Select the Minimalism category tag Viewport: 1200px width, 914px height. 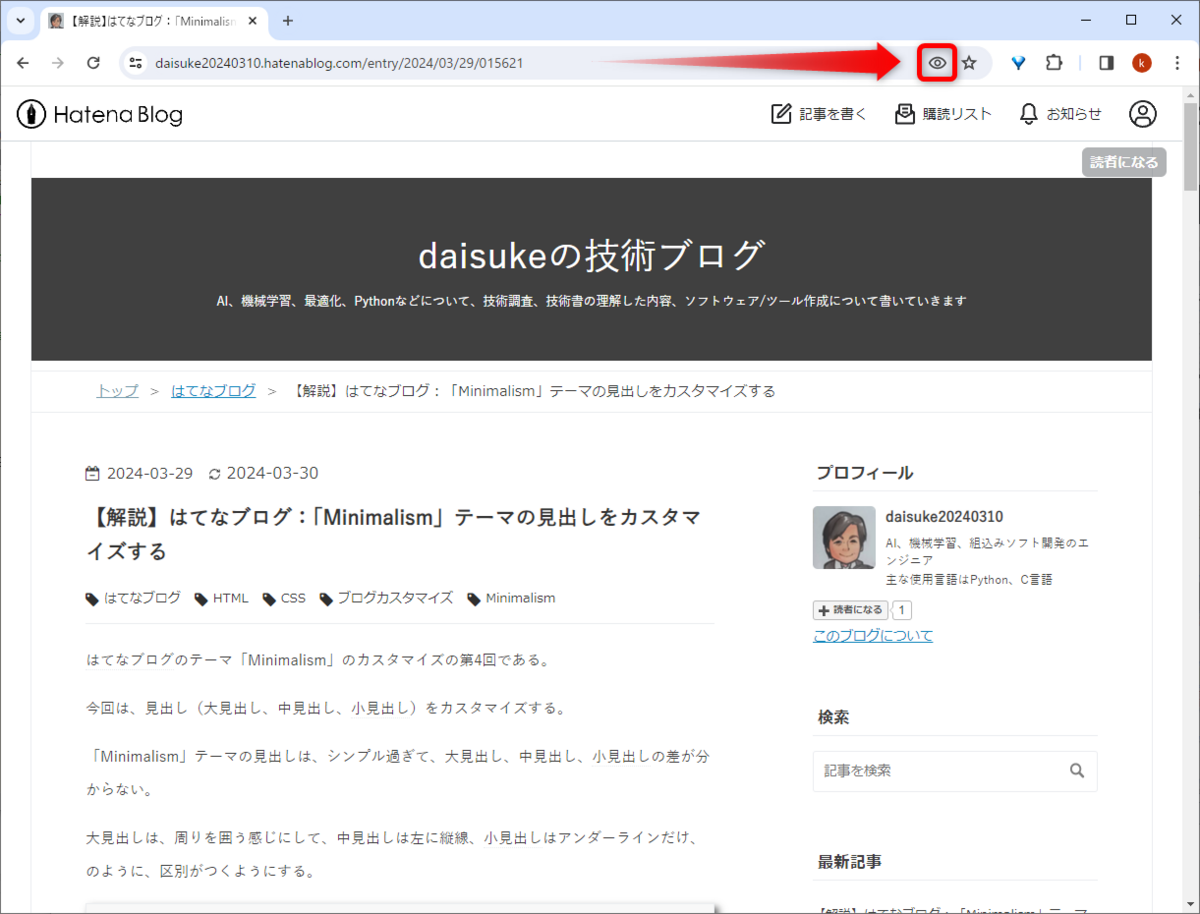pyautogui.click(x=511, y=598)
